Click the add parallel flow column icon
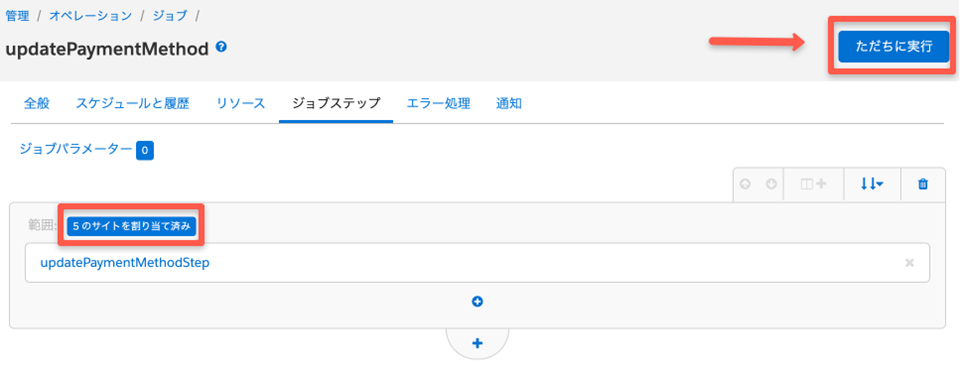The height and width of the screenshot is (376, 960). point(814,184)
